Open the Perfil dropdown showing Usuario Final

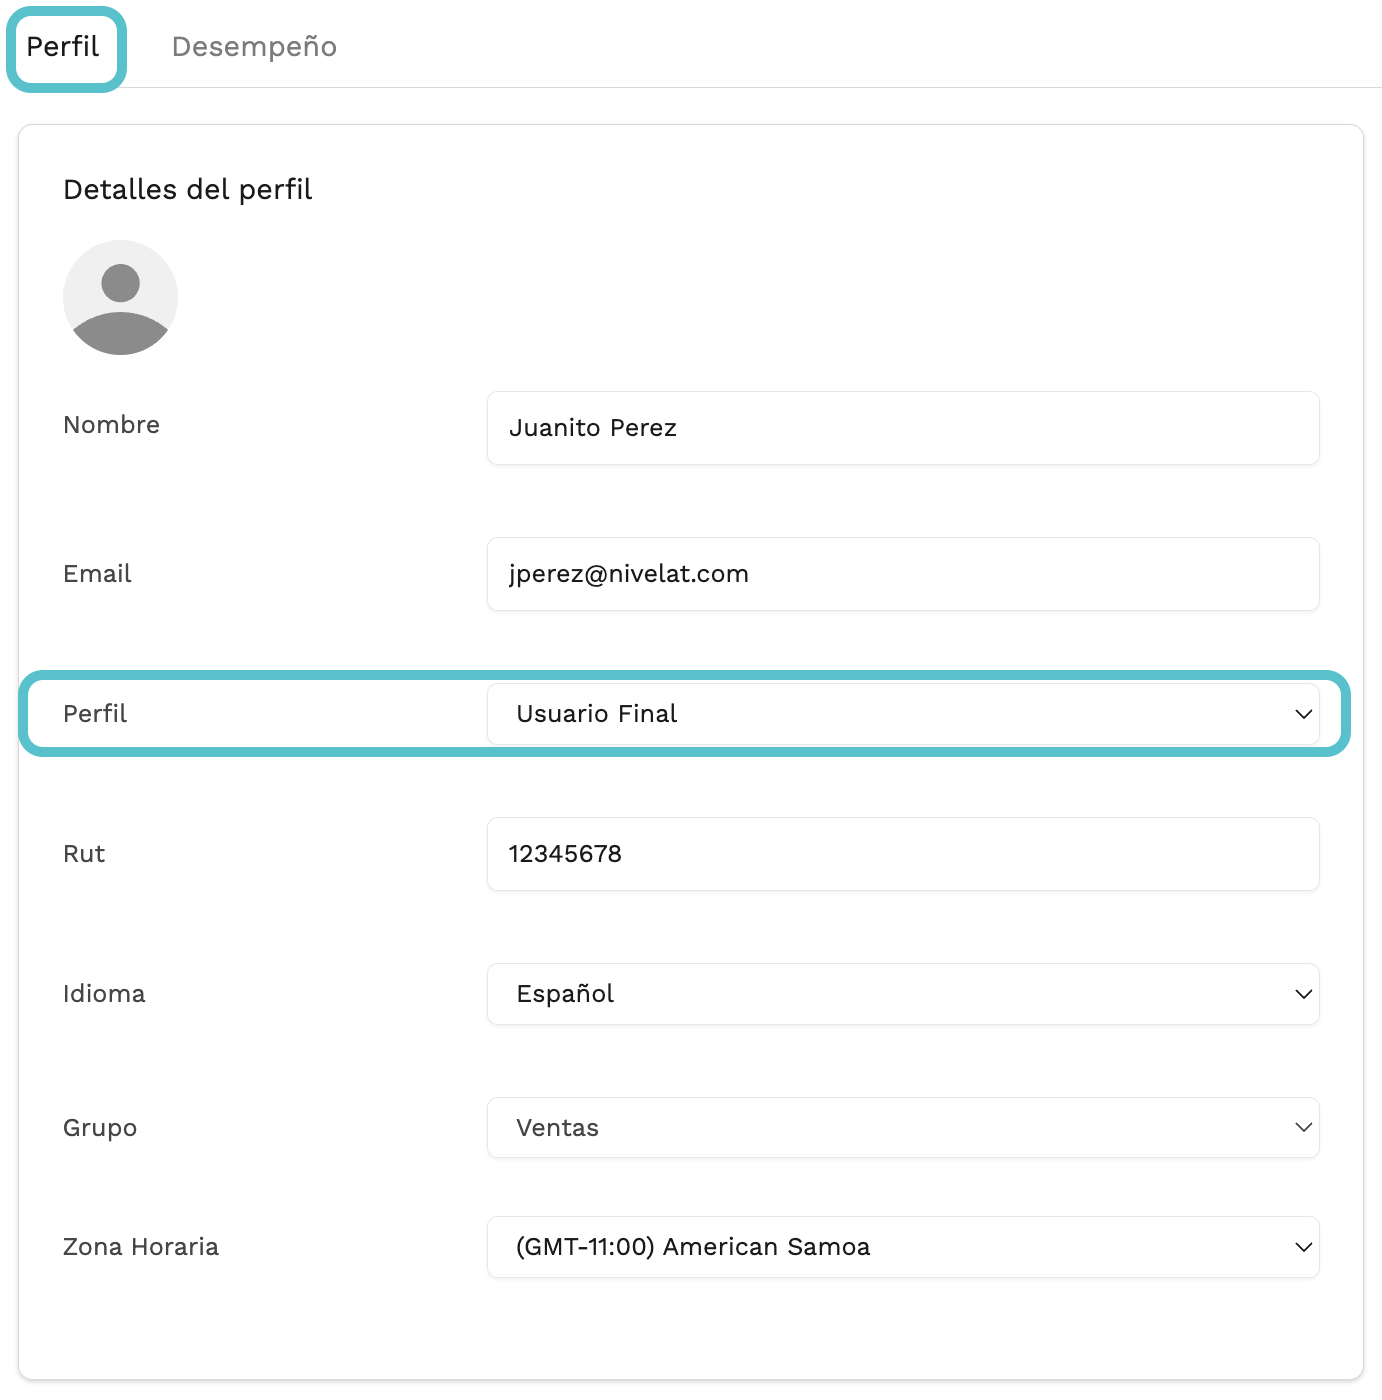(x=903, y=714)
